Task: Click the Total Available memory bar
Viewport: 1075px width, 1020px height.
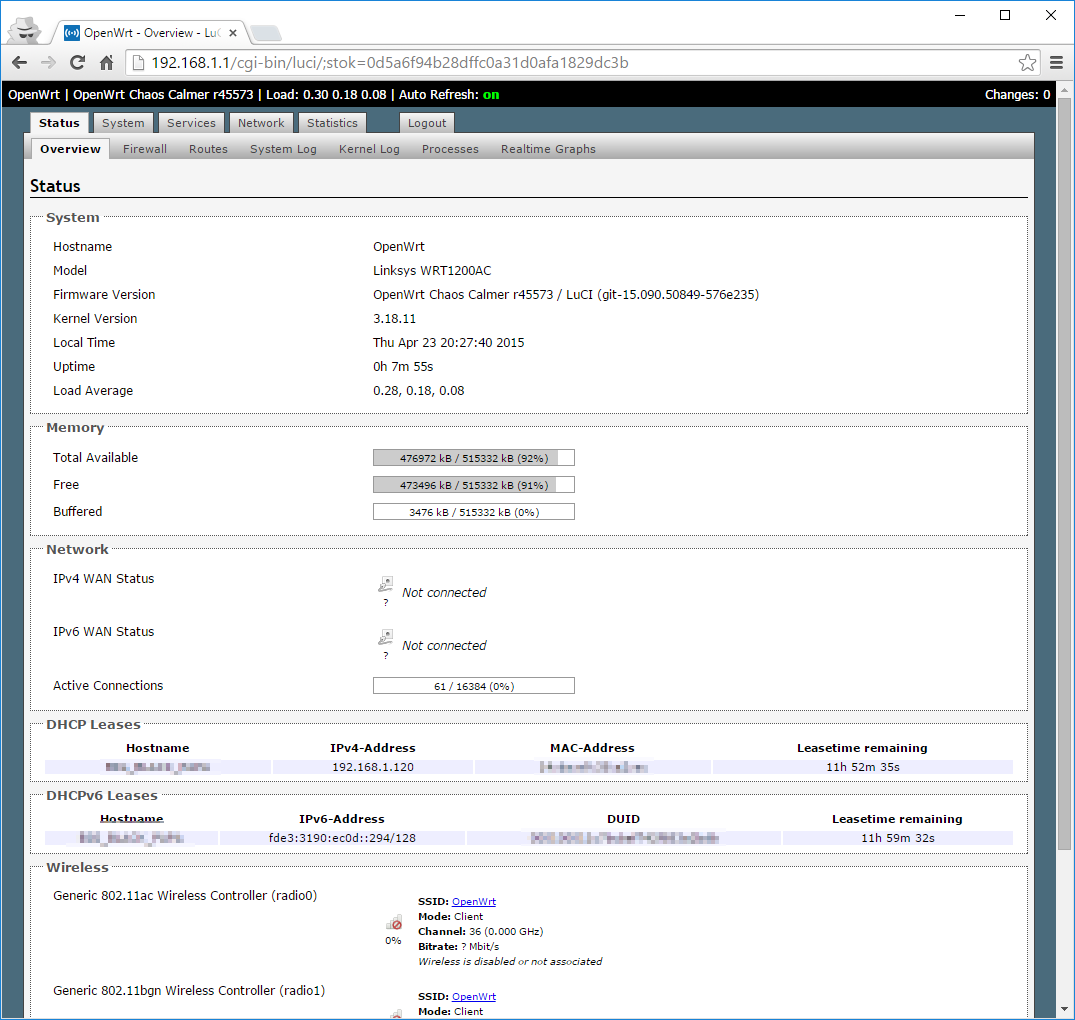Action: pyautogui.click(x=473, y=458)
